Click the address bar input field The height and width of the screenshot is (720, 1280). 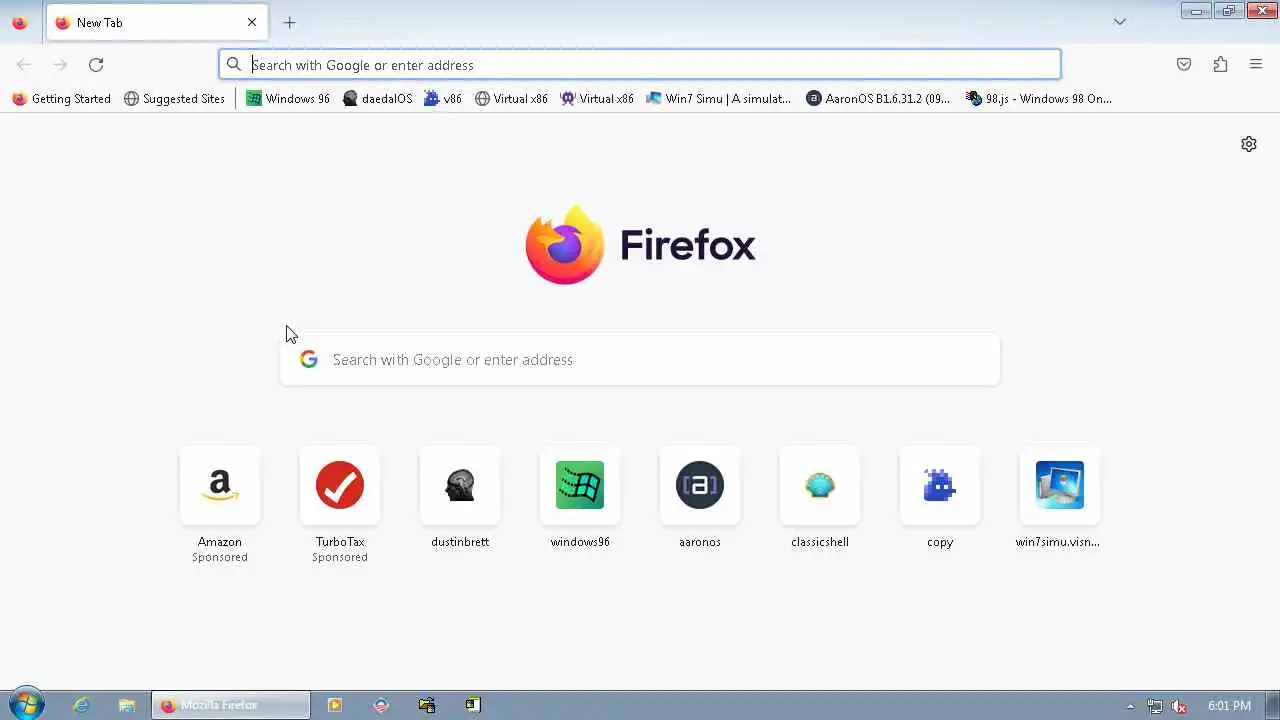pyautogui.click(x=640, y=65)
